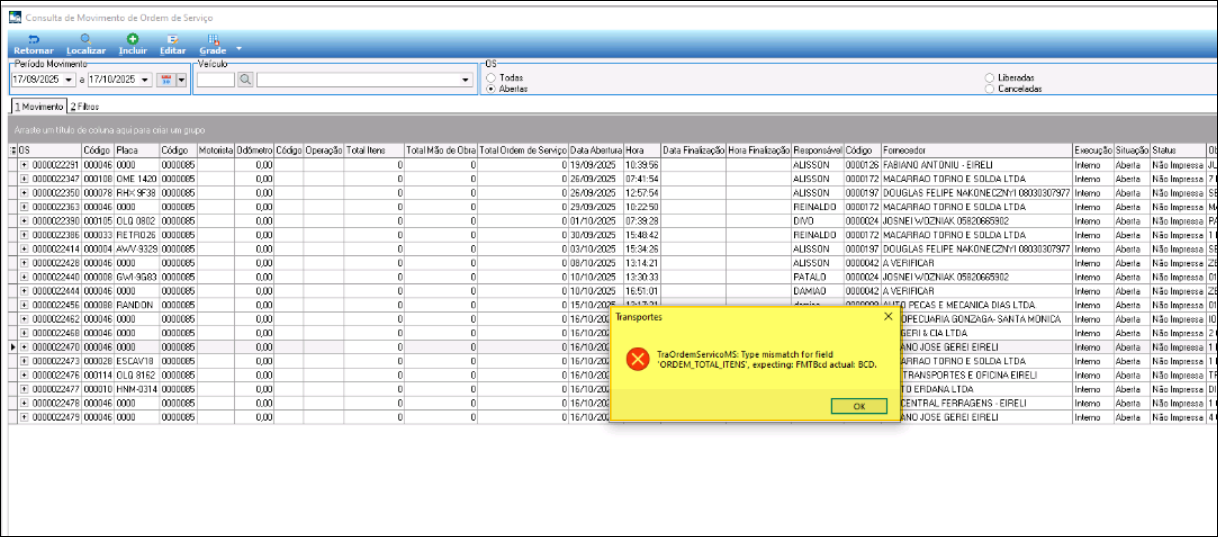
Task: Switch to the 2 Filtros tab
Action: pos(85,105)
